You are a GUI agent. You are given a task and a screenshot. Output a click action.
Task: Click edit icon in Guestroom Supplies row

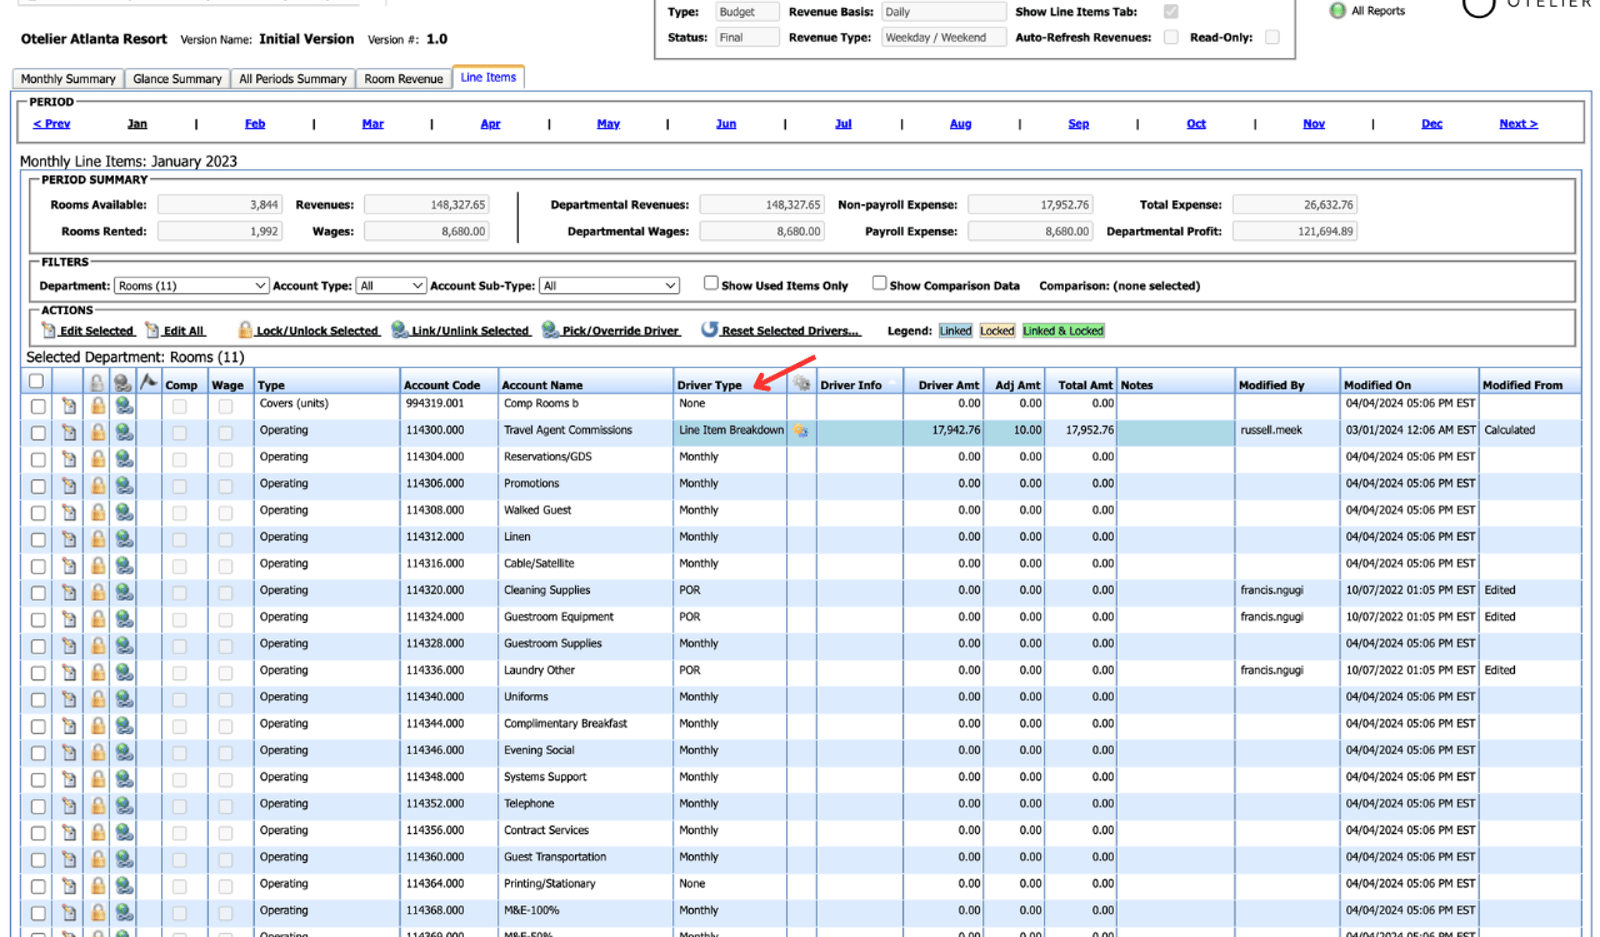[x=69, y=645]
